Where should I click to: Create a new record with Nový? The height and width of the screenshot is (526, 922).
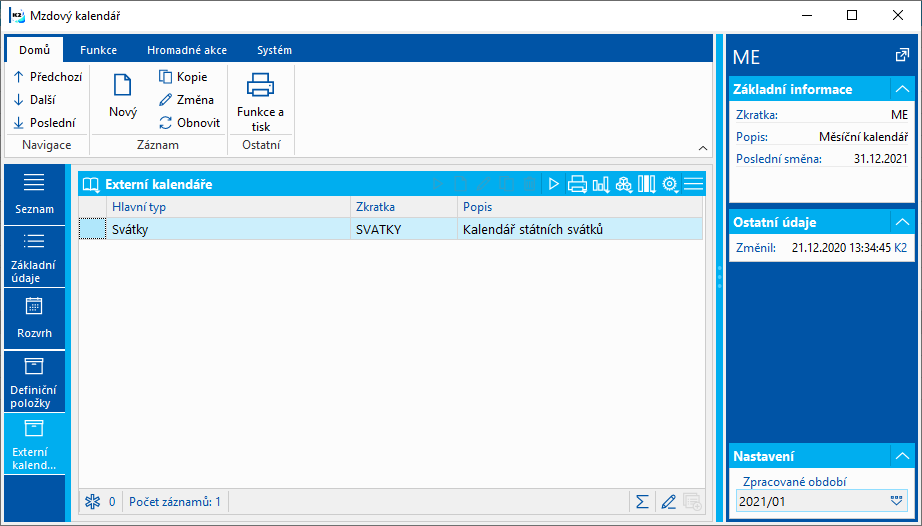click(123, 97)
